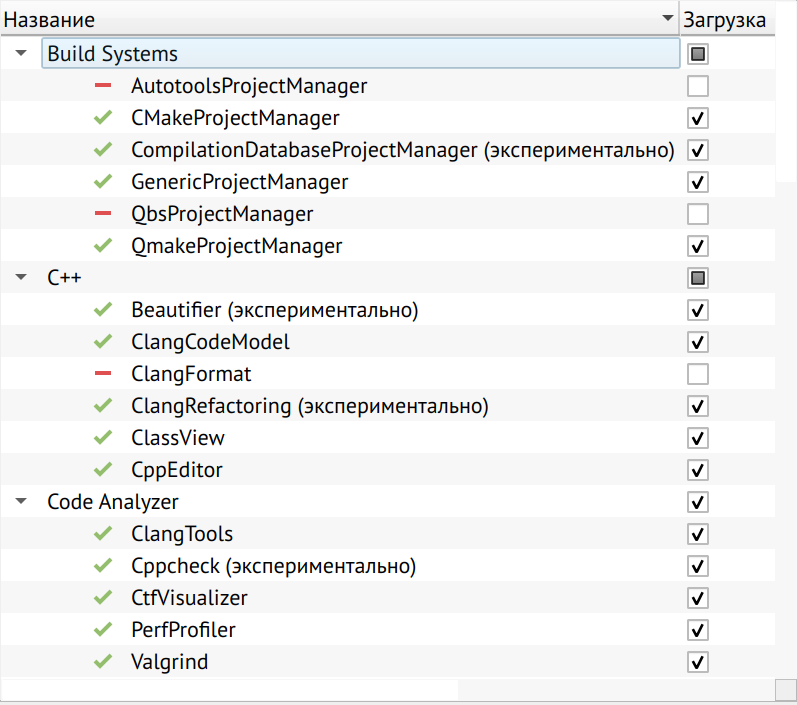Enable loading of AutotoolsProjectManager plugin

pyautogui.click(x=698, y=86)
